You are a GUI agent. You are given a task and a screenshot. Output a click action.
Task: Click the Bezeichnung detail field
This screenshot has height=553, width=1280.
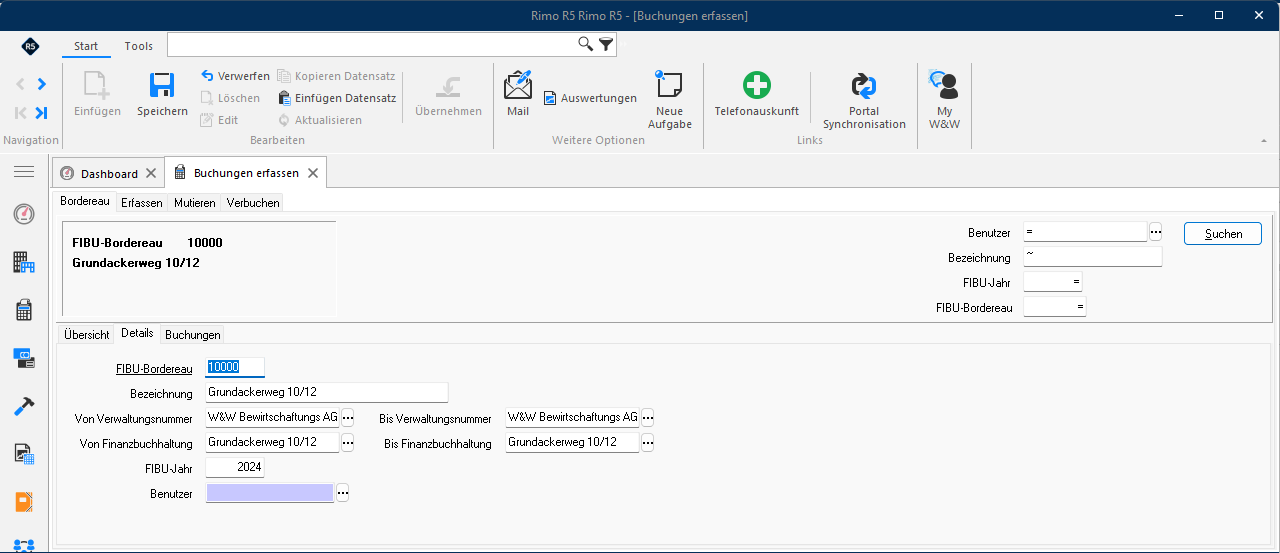click(326, 392)
